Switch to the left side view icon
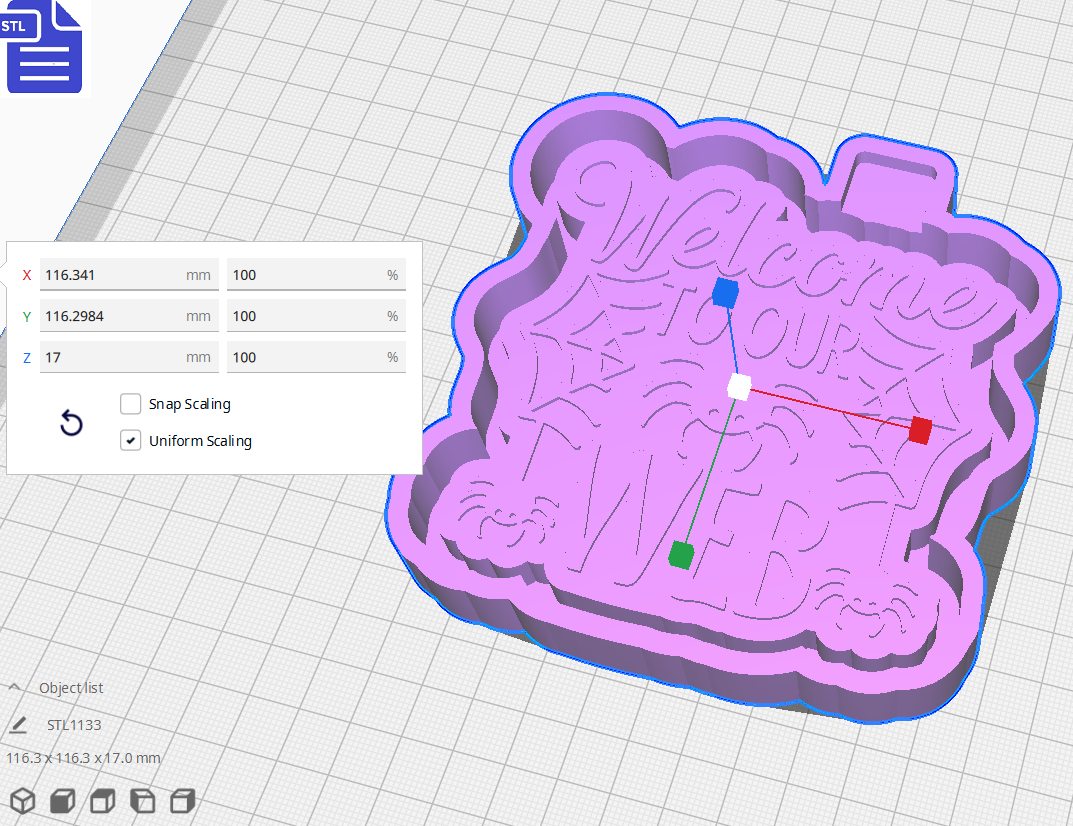 pyautogui.click(x=140, y=801)
